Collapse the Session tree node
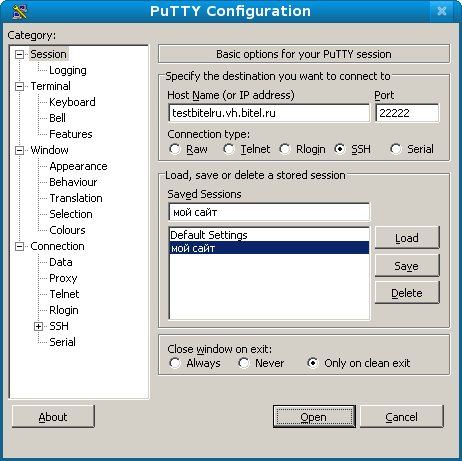Image resolution: width=462 pixels, height=461 pixels. click(20, 54)
